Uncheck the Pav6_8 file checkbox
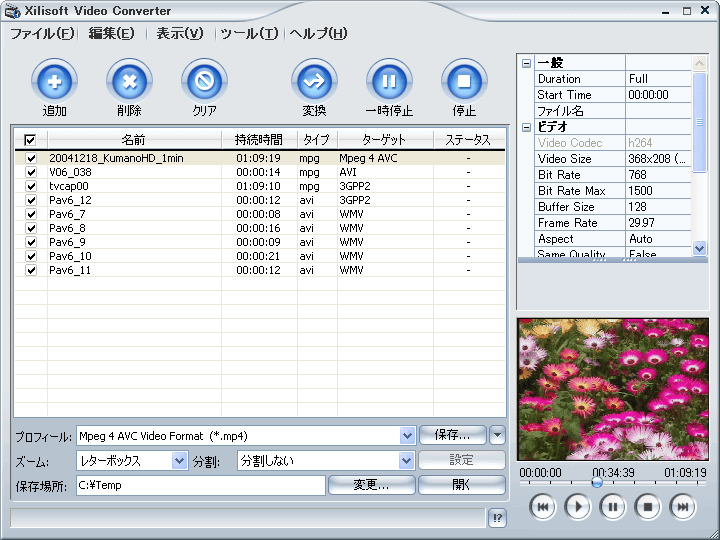 tap(31, 228)
